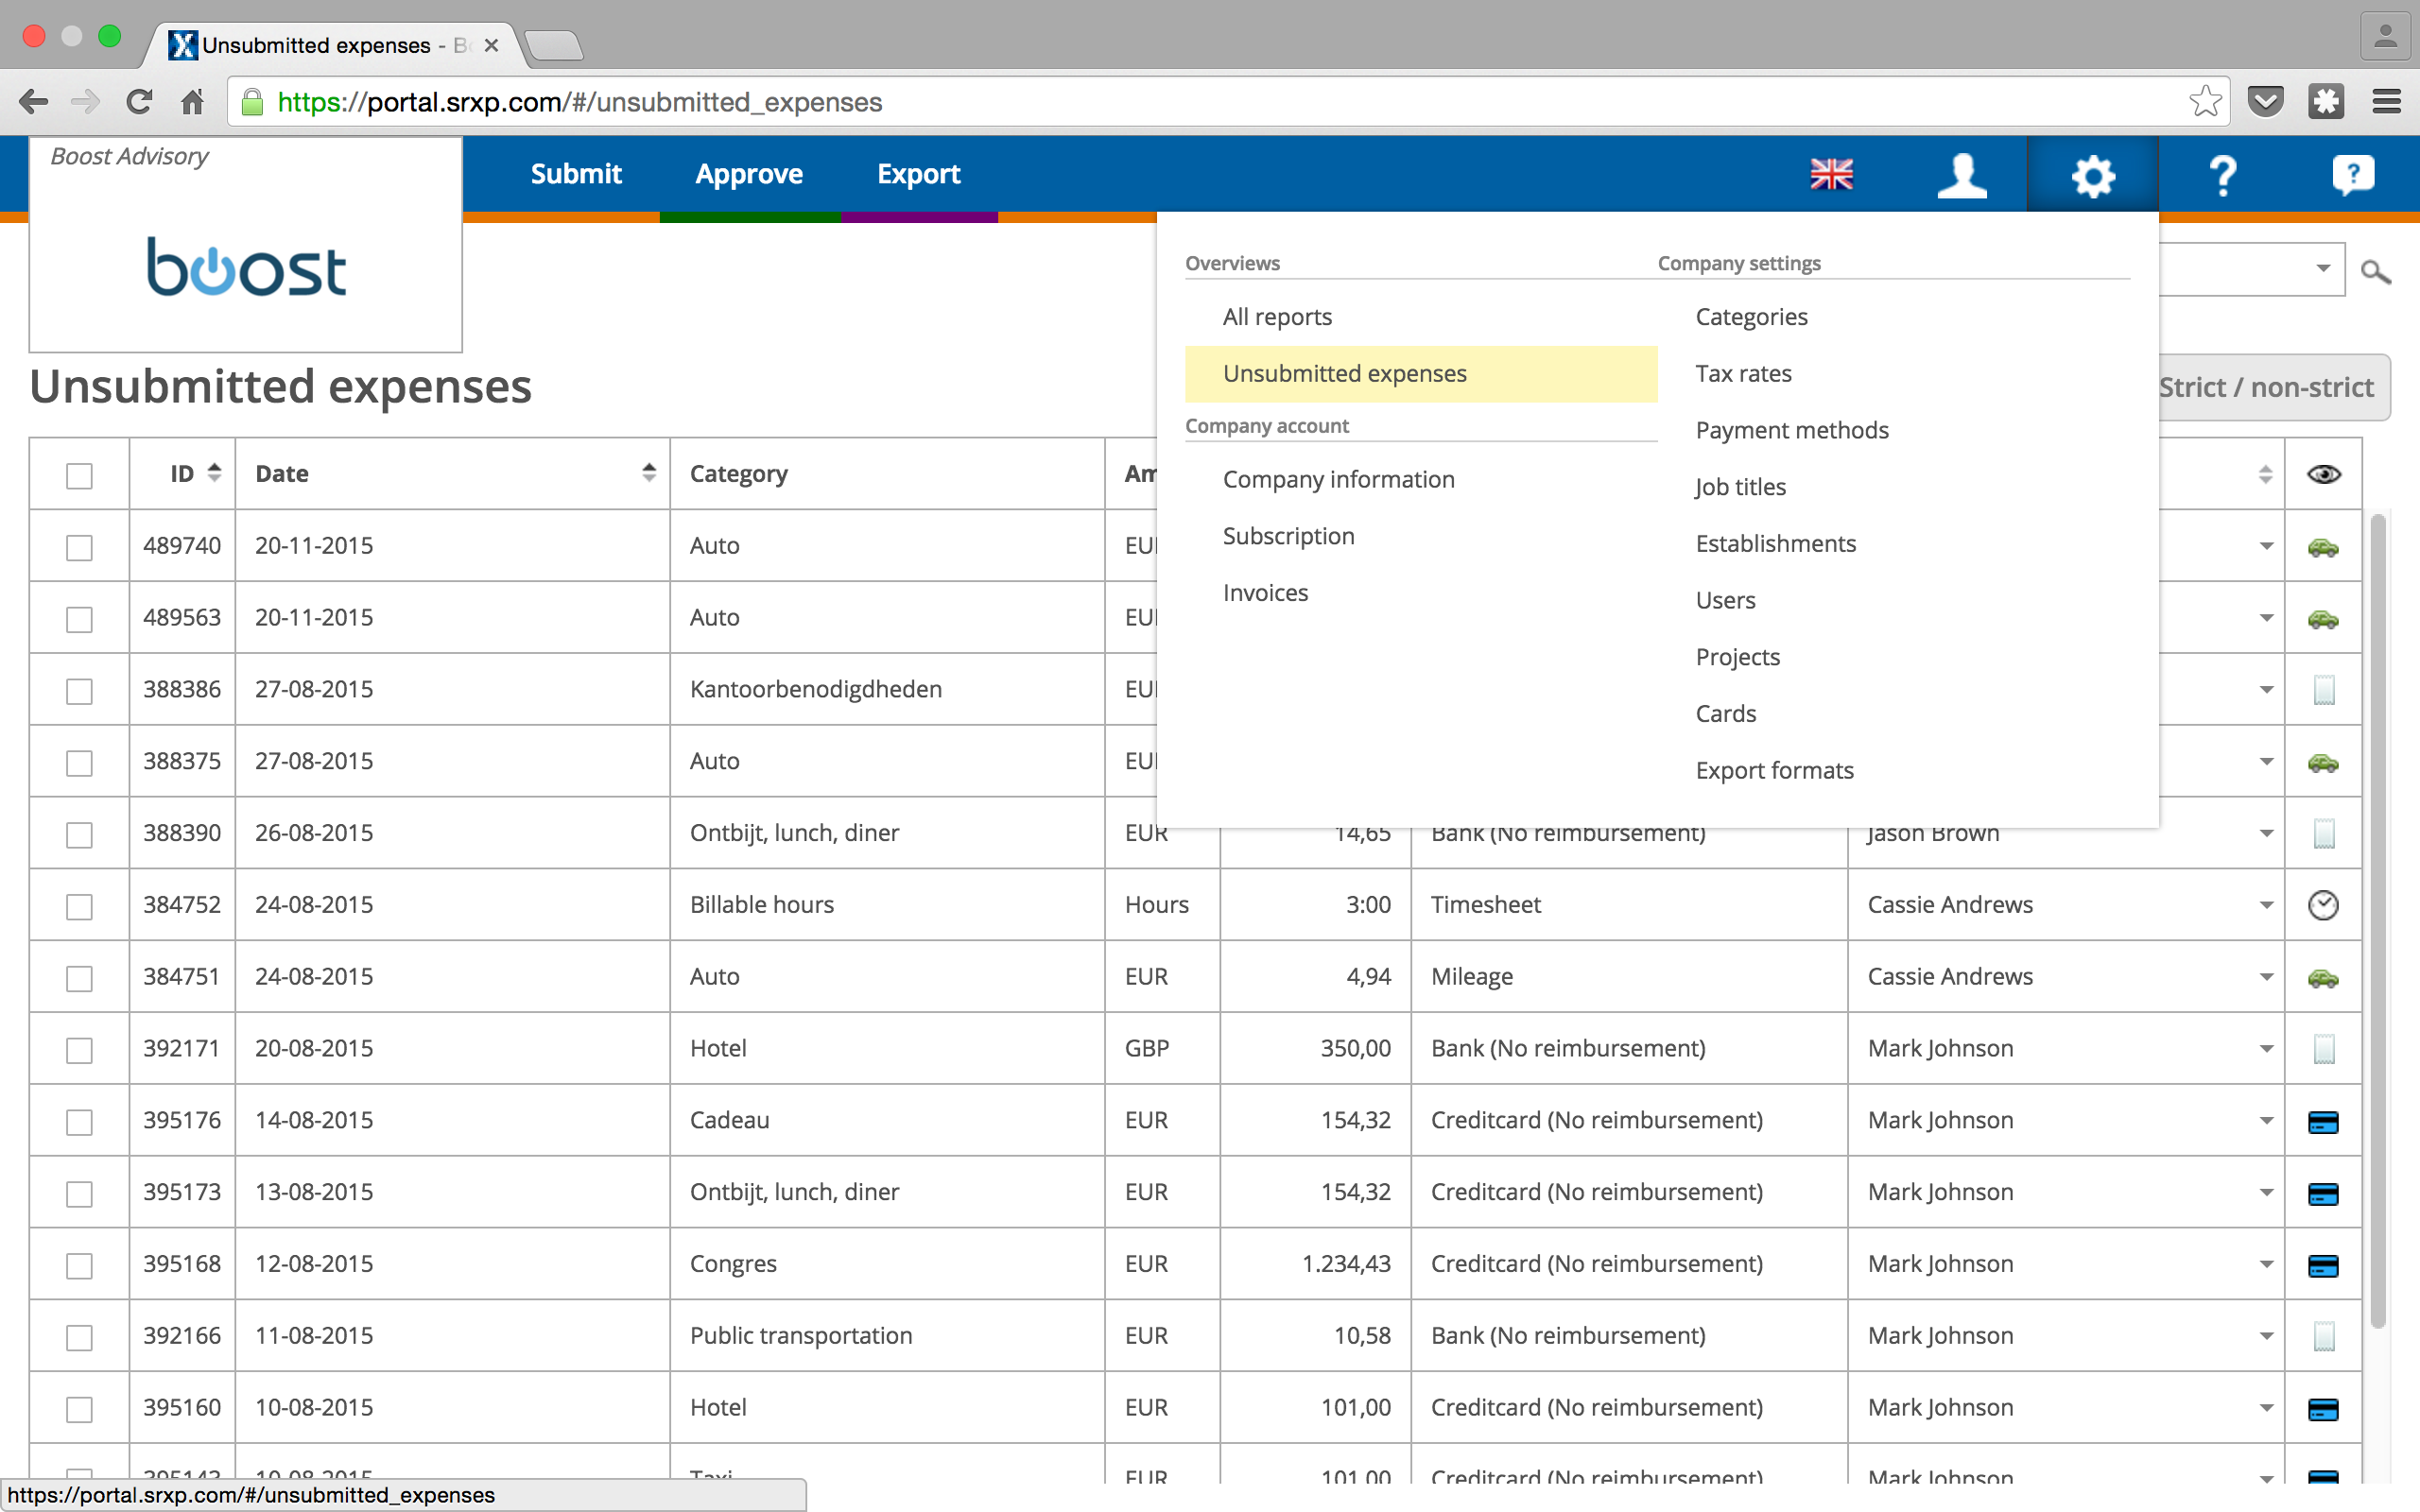This screenshot has height=1512, width=2420.
Task: Click car icon for expense 388375
Action: [2323, 762]
